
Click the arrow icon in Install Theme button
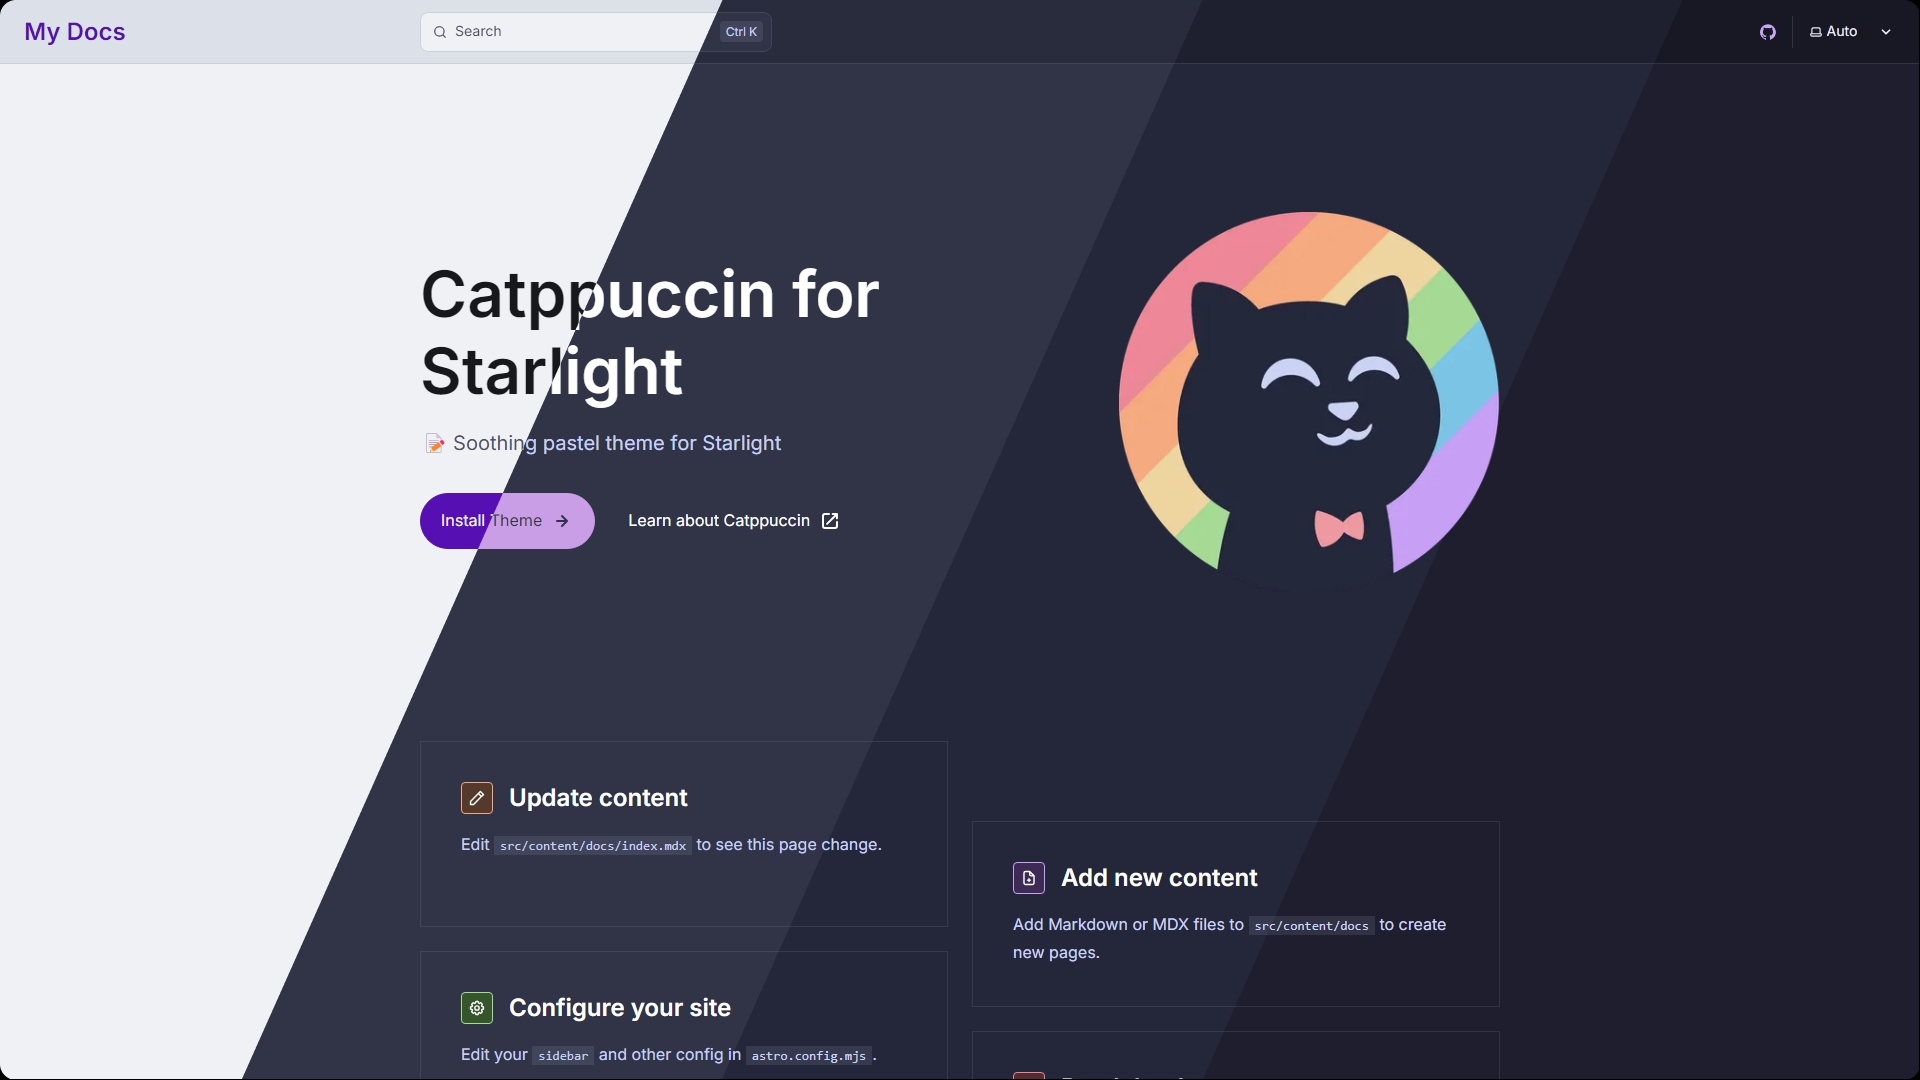tap(562, 521)
